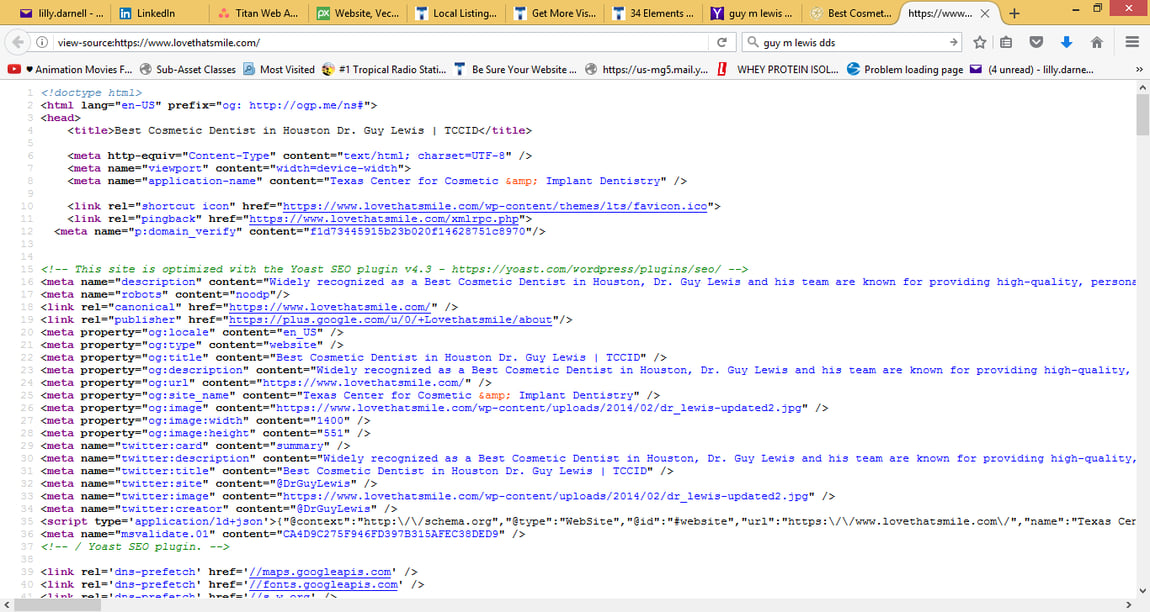Switch to the guy m lewis Yahoo tab

click(752, 13)
